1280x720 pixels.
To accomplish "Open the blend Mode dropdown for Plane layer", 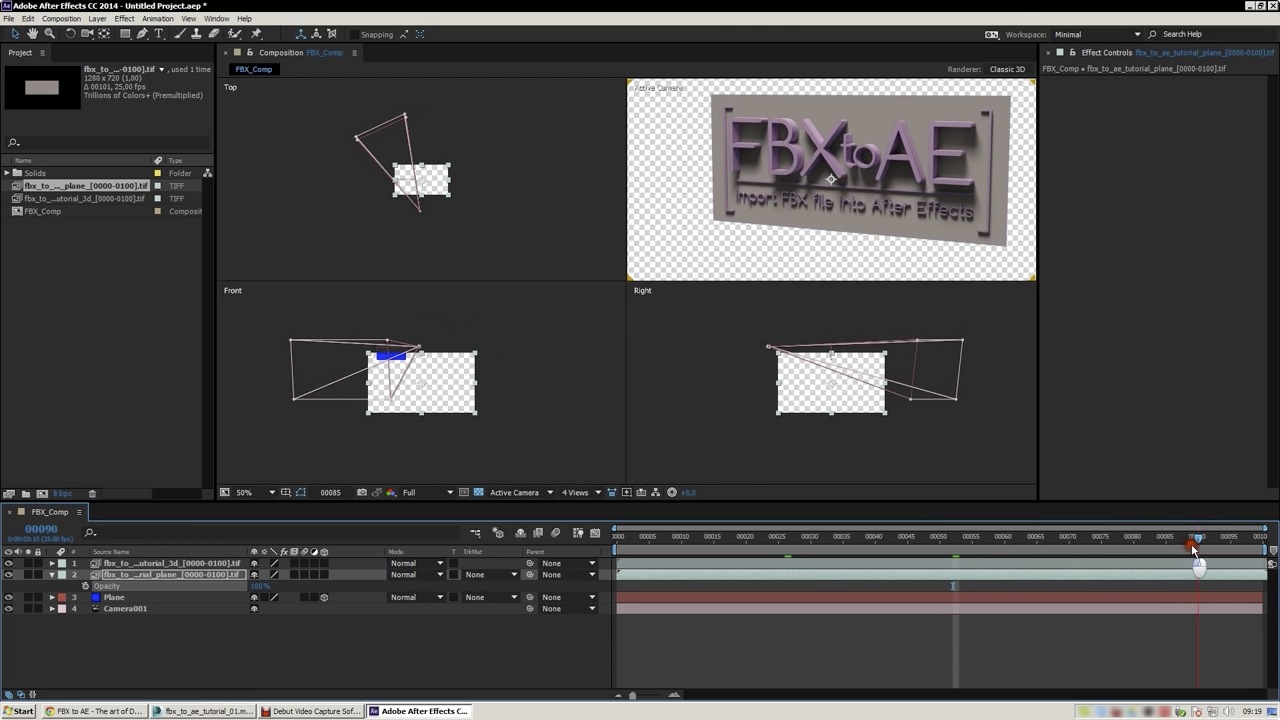I will point(417,597).
